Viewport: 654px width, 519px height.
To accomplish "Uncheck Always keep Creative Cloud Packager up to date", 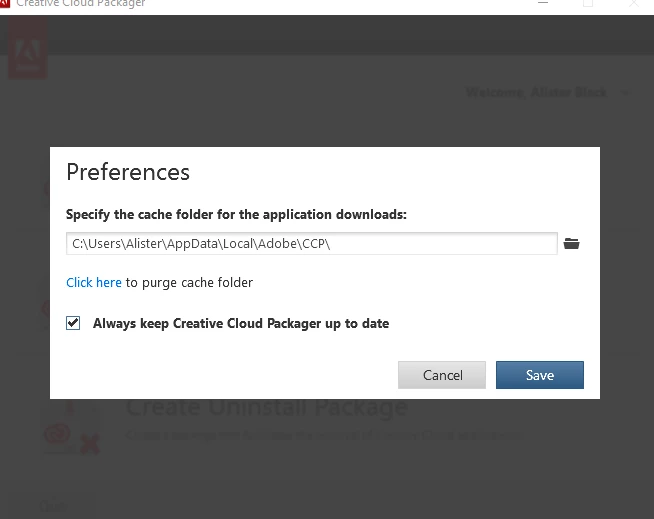I will pyautogui.click(x=73, y=323).
